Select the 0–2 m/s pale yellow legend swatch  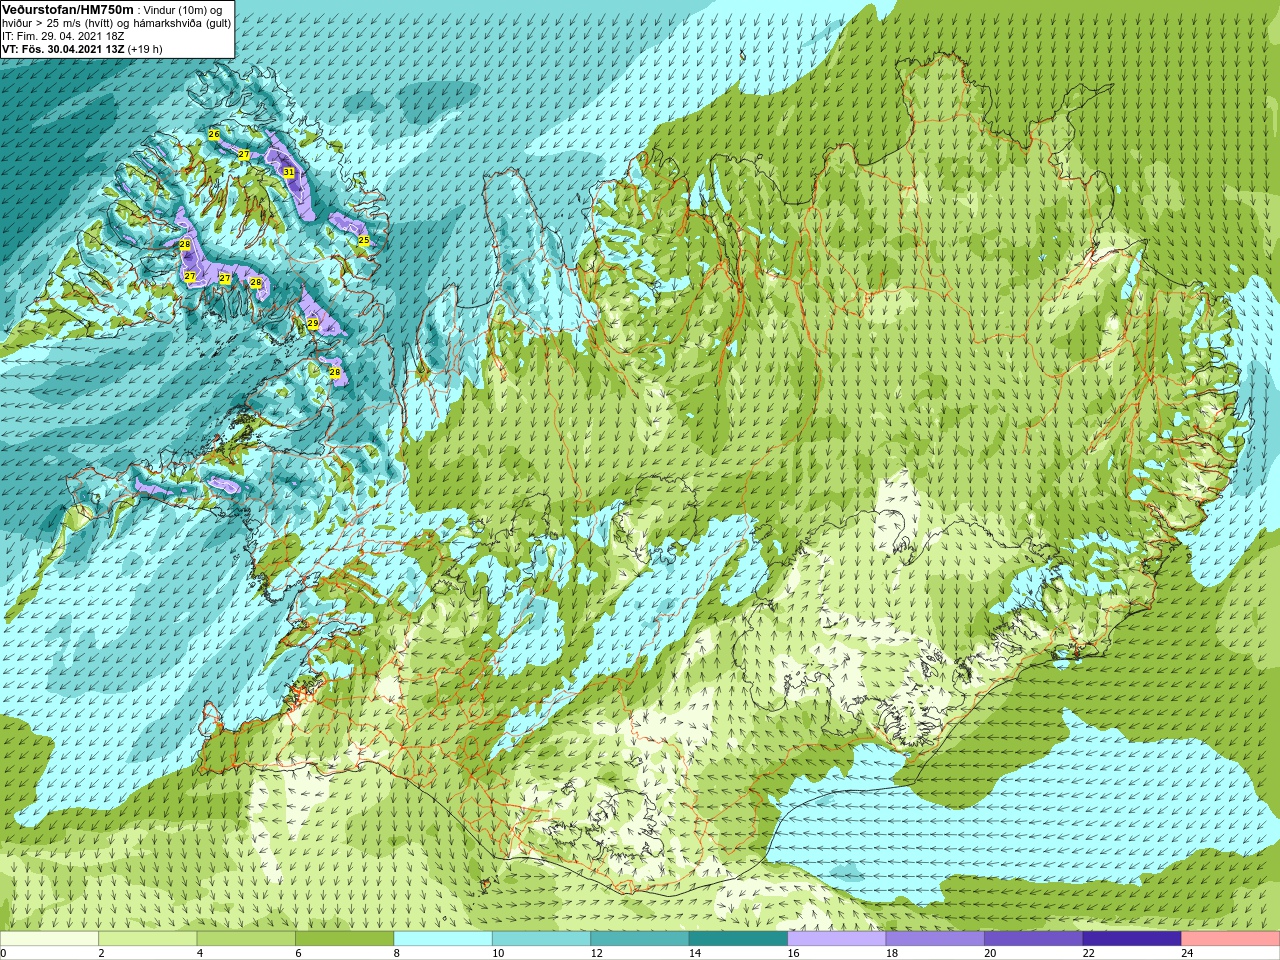[x=49, y=939]
